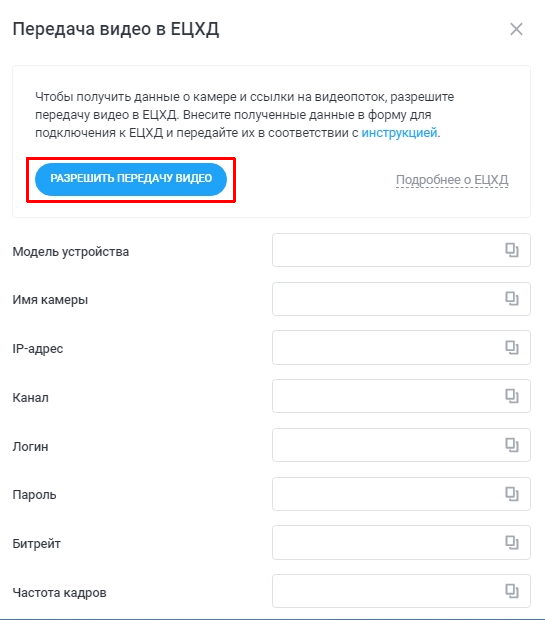Screen dimensions: 545x620
Task: Copy the Имя камеры field value
Action: tap(512, 299)
